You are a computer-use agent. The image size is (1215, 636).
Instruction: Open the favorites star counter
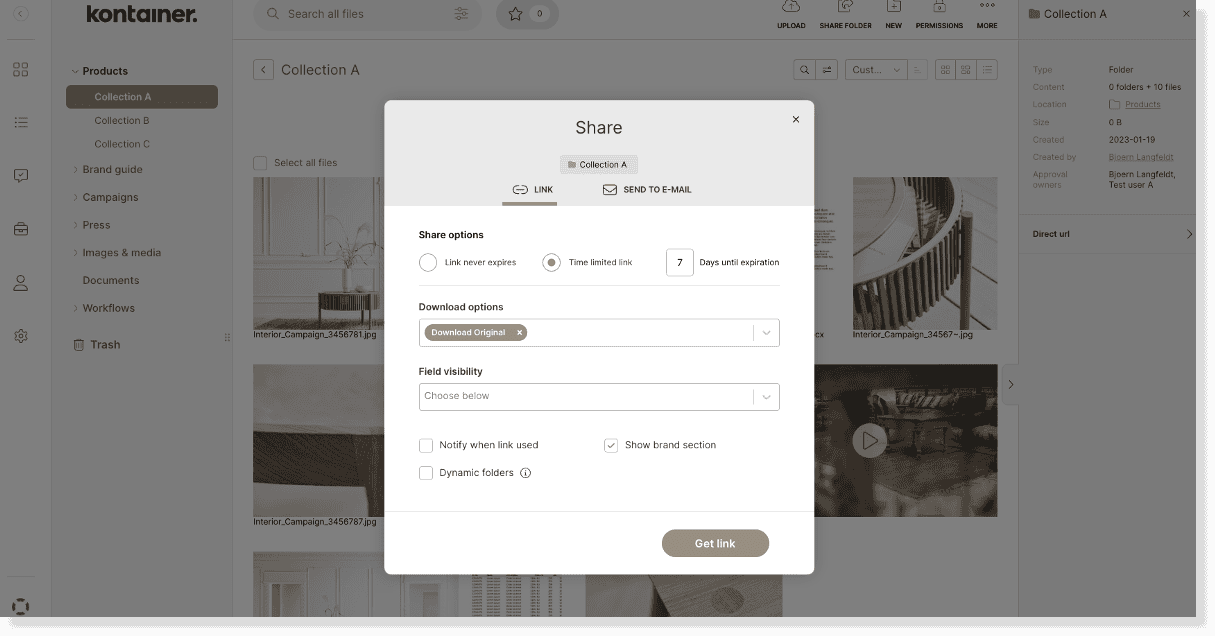[527, 14]
